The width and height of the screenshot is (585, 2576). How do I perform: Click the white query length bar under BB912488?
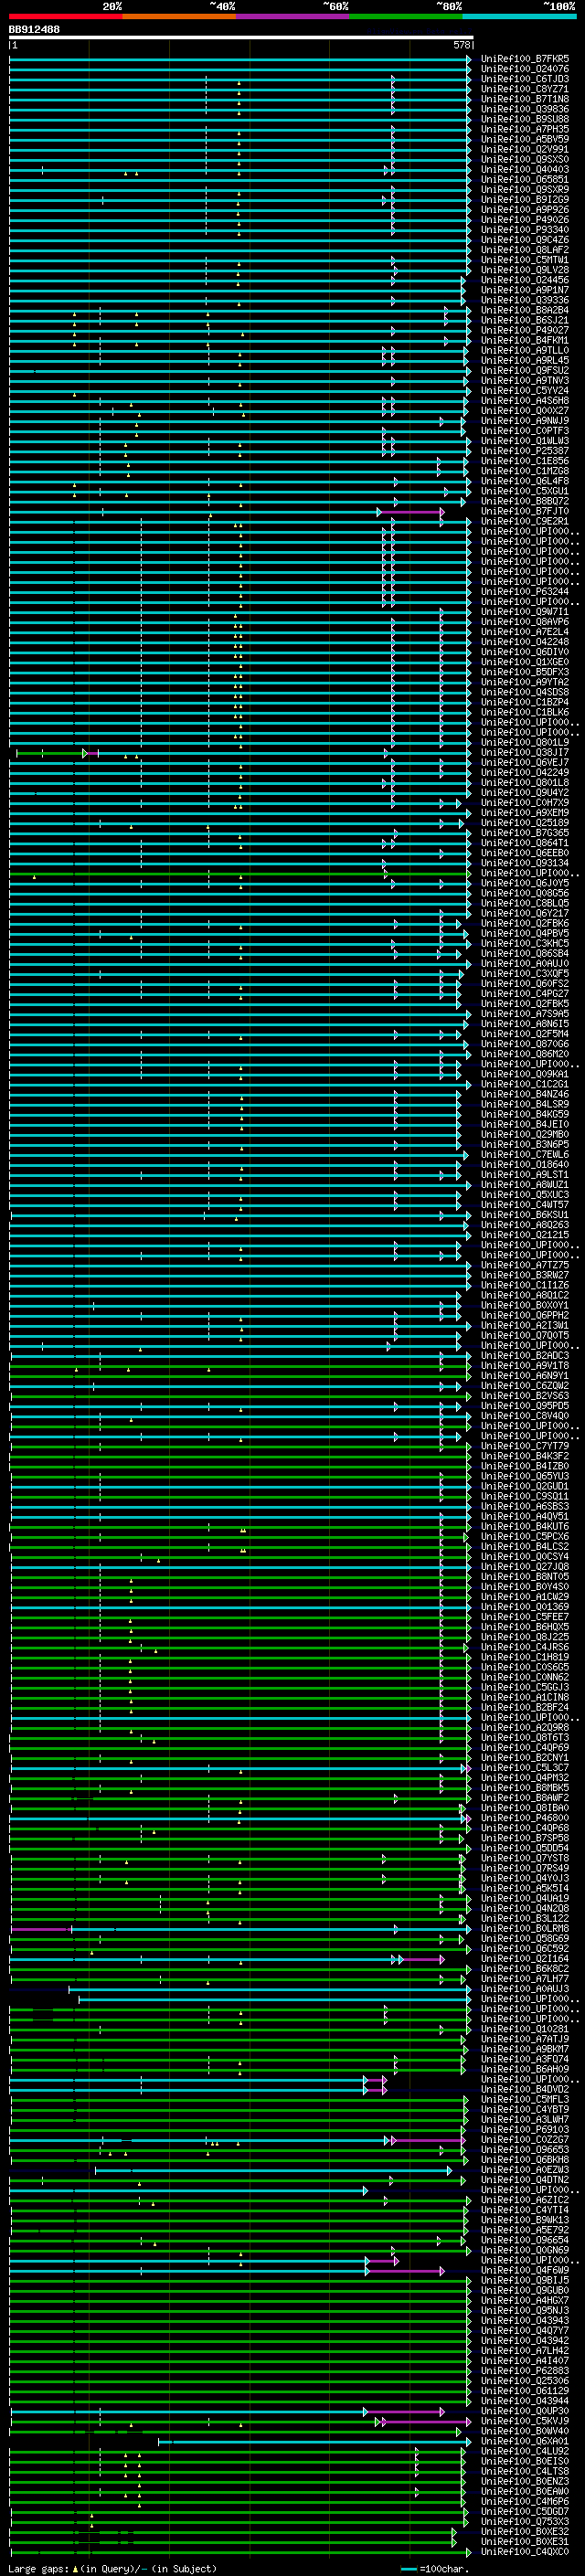point(240,37)
